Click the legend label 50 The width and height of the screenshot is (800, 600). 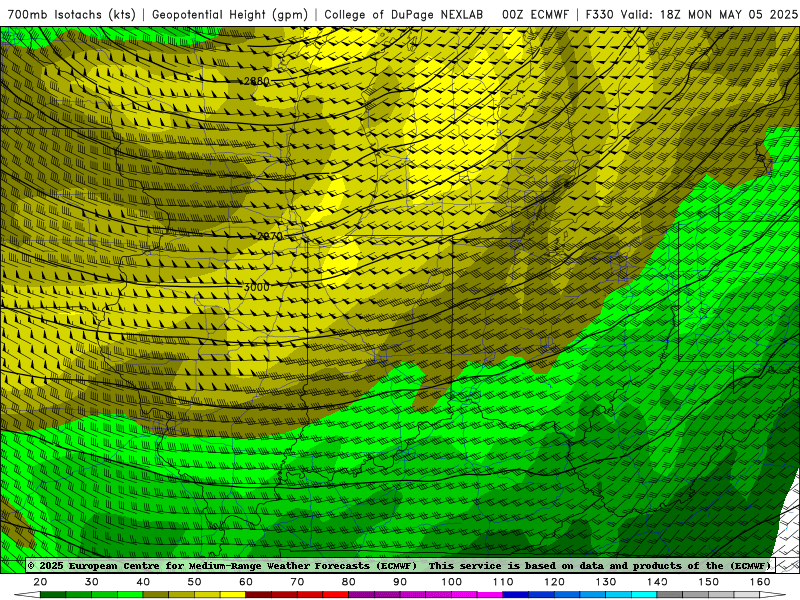pyautogui.click(x=194, y=582)
